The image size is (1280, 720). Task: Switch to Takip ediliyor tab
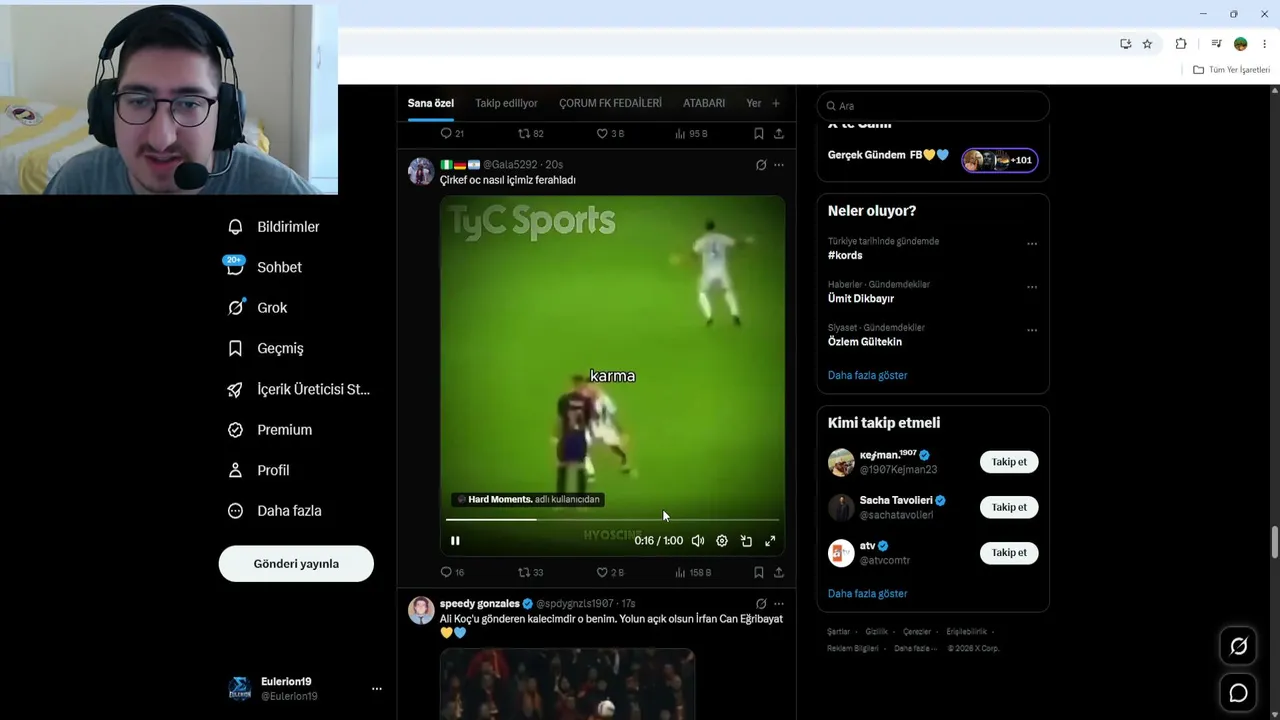pyautogui.click(x=506, y=103)
